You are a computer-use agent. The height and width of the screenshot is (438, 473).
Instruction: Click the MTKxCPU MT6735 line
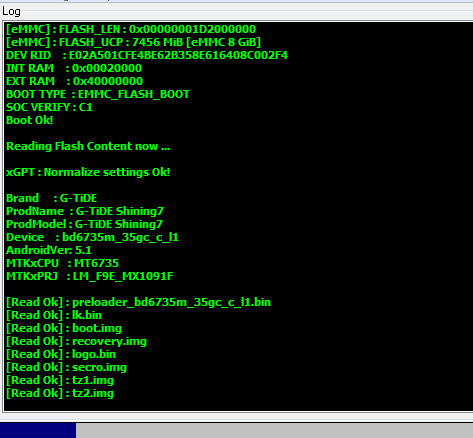[x=62, y=263]
